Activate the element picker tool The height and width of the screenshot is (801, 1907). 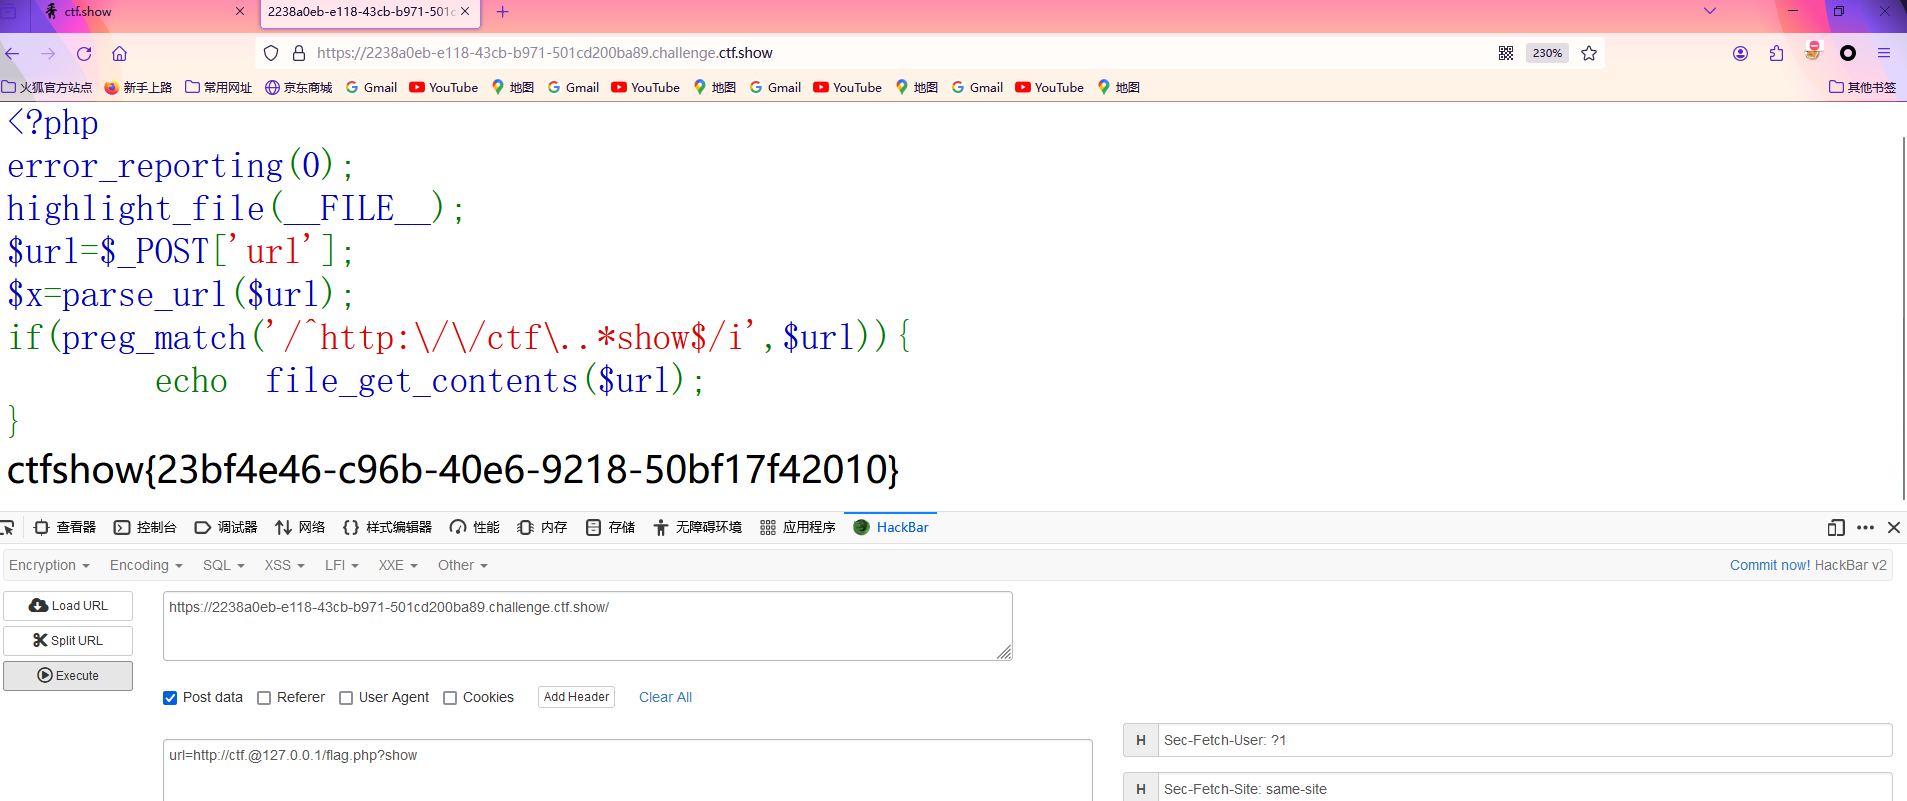pos(8,527)
